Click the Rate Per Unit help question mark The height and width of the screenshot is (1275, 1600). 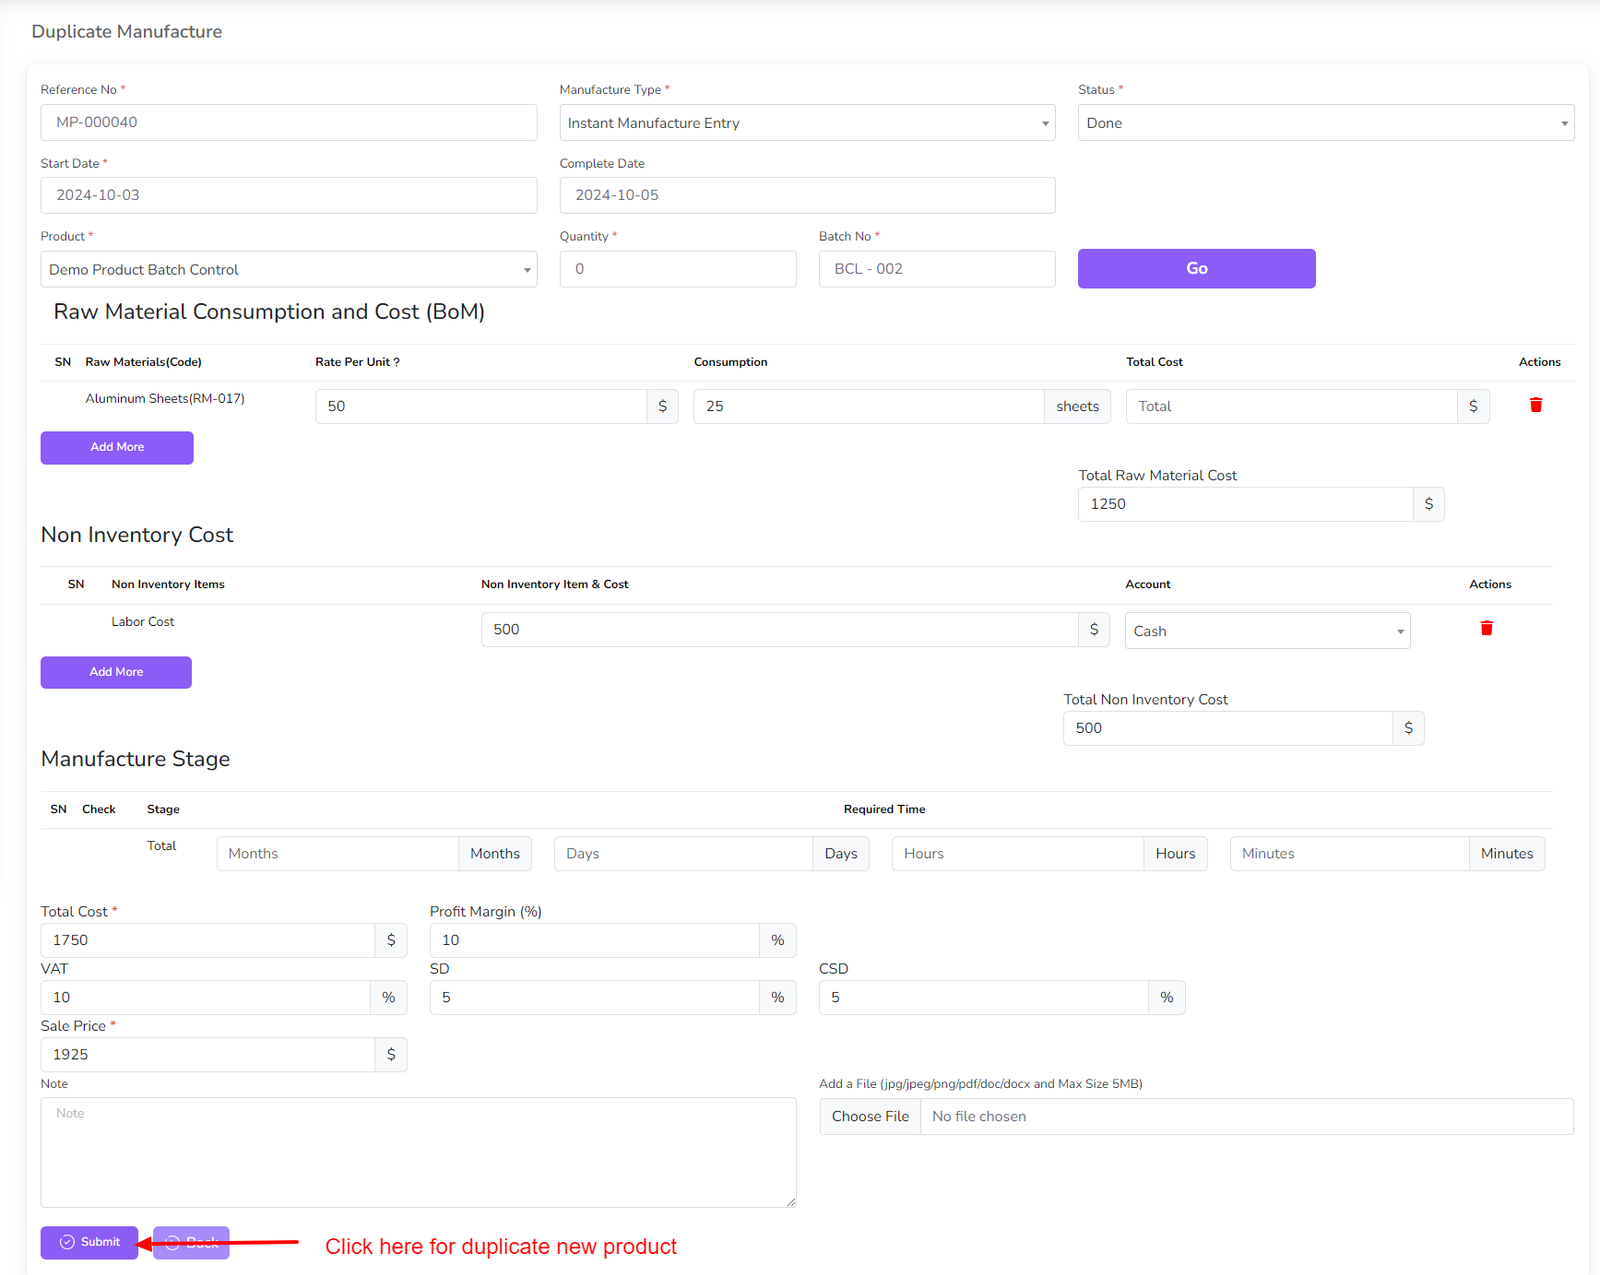pyautogui.click(x=396, y=362)
